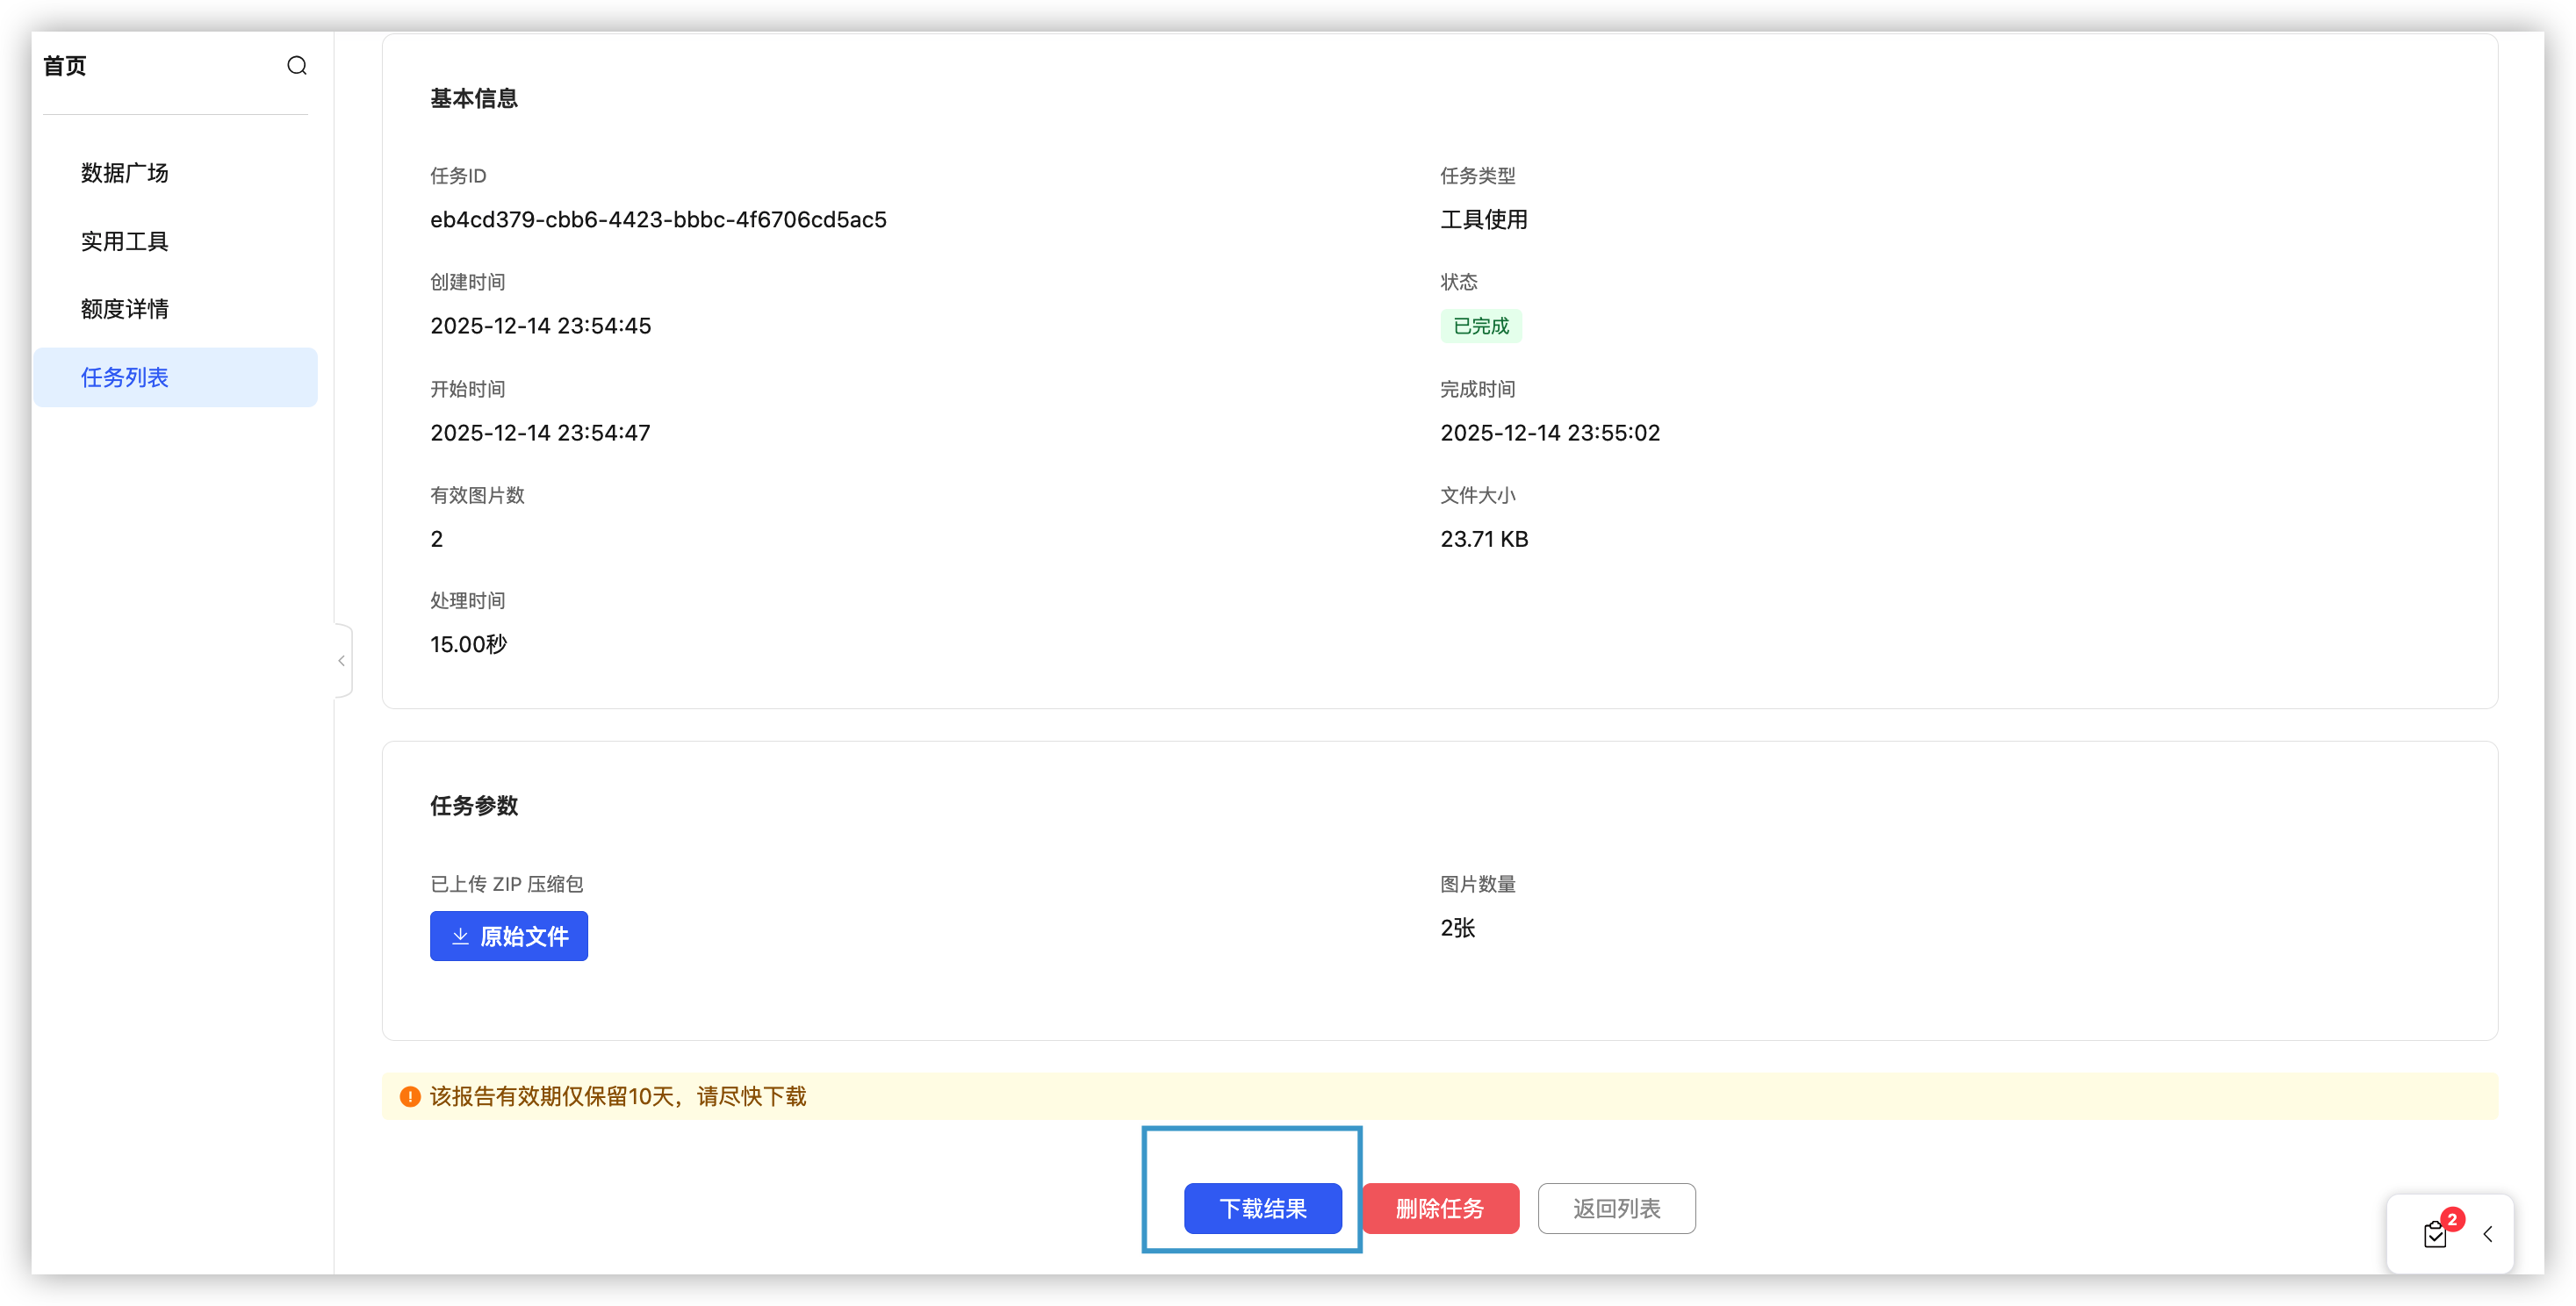Click the warning icon in the 10-day notice
2576x1306 pixels.
click(409, 1096)
